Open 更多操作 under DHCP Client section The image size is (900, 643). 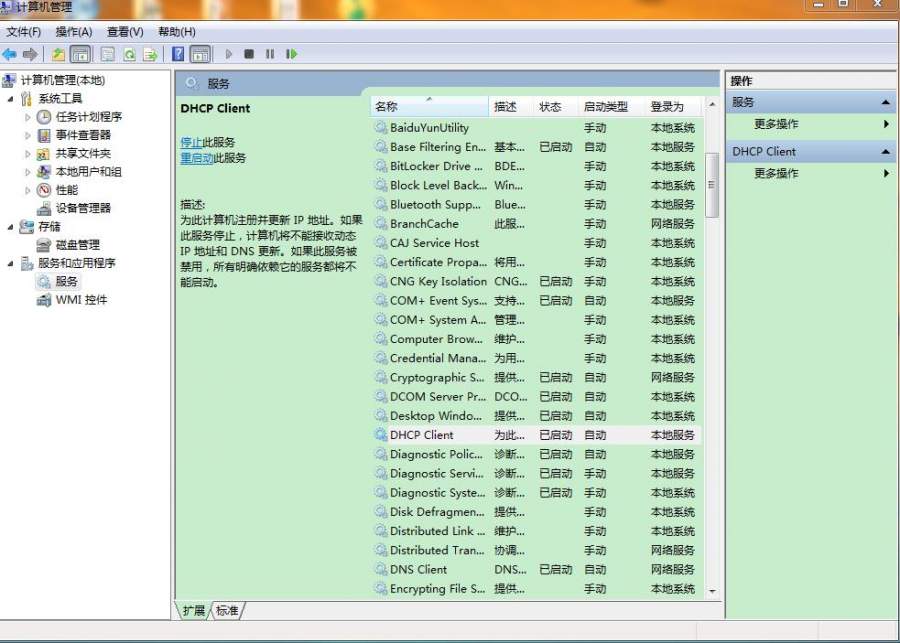pyautogui.click(x=776, y=173)
